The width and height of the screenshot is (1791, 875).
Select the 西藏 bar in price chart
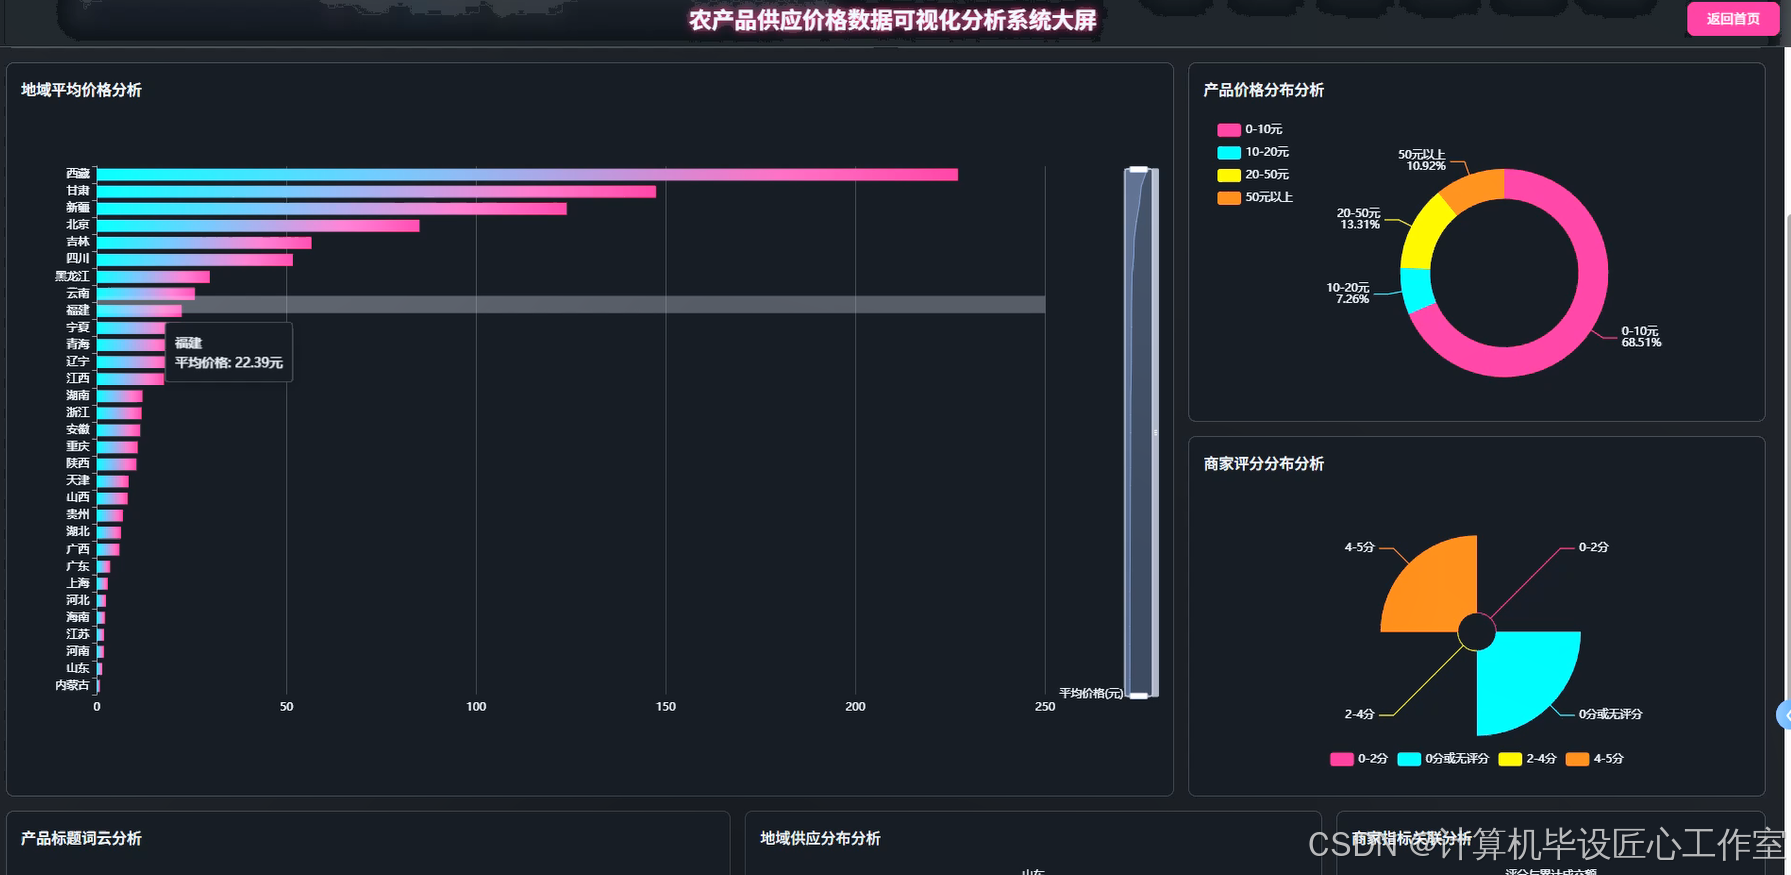[527, 175]
